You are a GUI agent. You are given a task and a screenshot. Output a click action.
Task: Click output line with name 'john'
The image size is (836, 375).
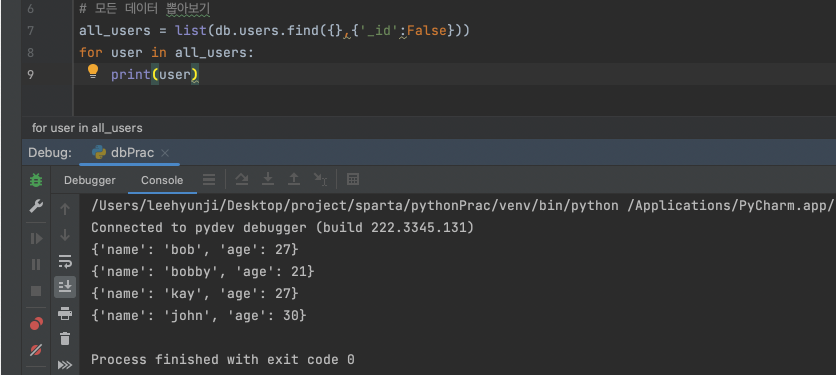[199, 315]
